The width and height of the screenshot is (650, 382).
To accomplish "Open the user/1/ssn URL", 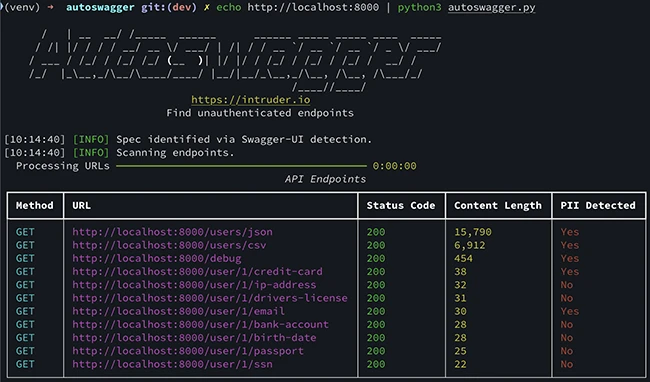I will click(172, 365).
